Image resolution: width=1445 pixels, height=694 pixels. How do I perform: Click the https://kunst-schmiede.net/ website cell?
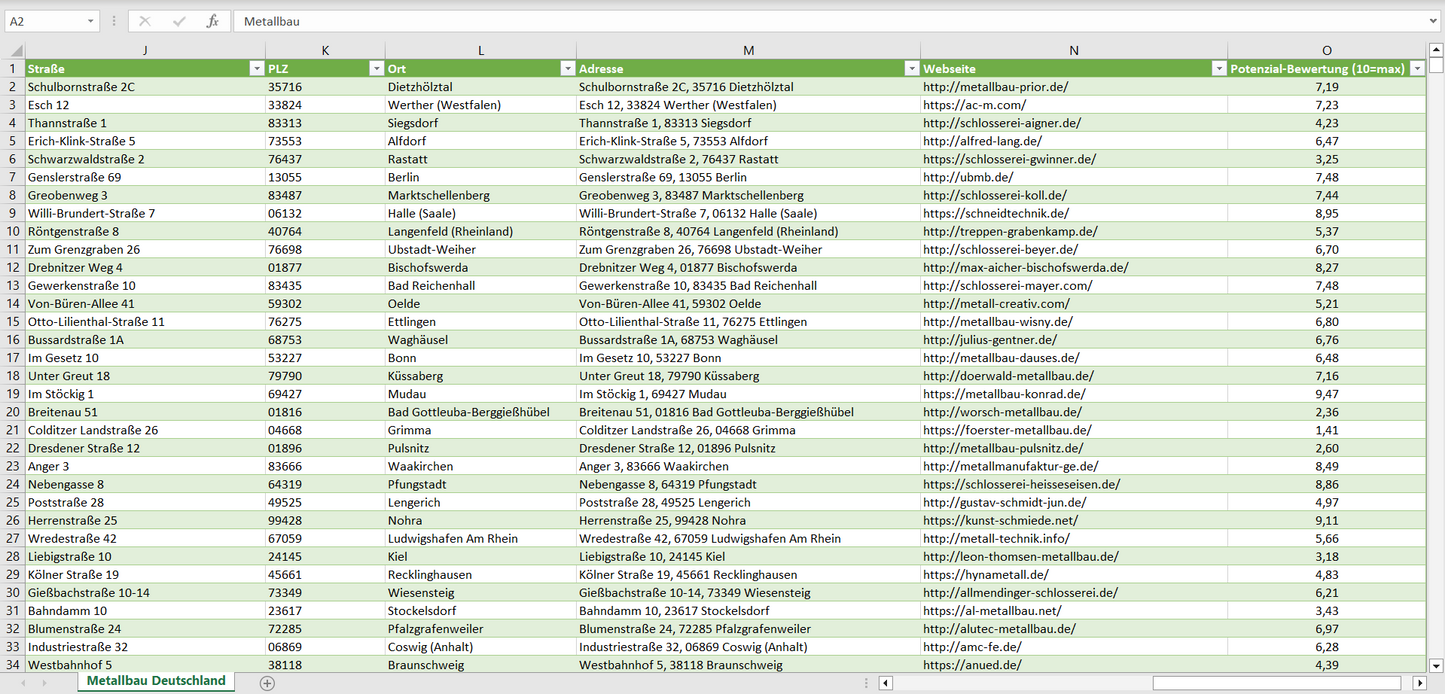point(1000,521)
